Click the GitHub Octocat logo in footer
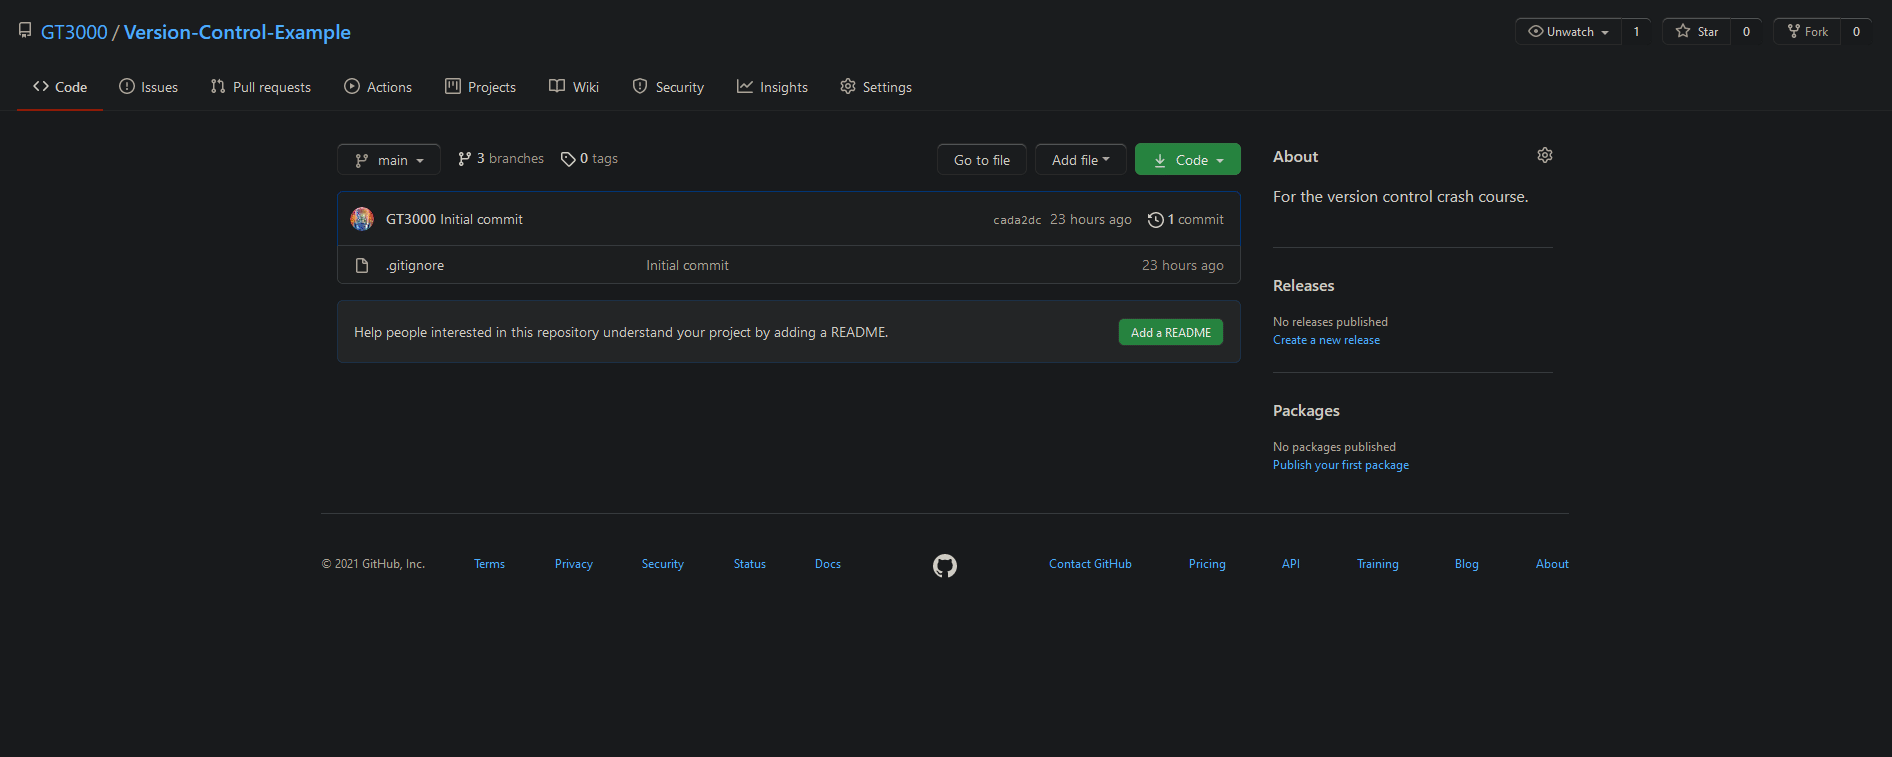 pos(945,566)
